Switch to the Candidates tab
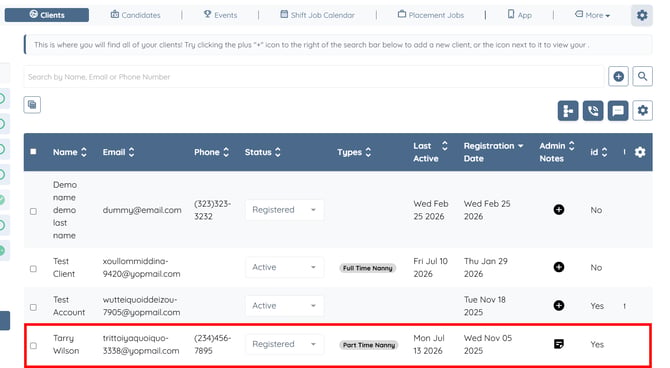Image resolution: width=670 pixels, height=368 pixels. pyautogui.click(x=135, y=15)
